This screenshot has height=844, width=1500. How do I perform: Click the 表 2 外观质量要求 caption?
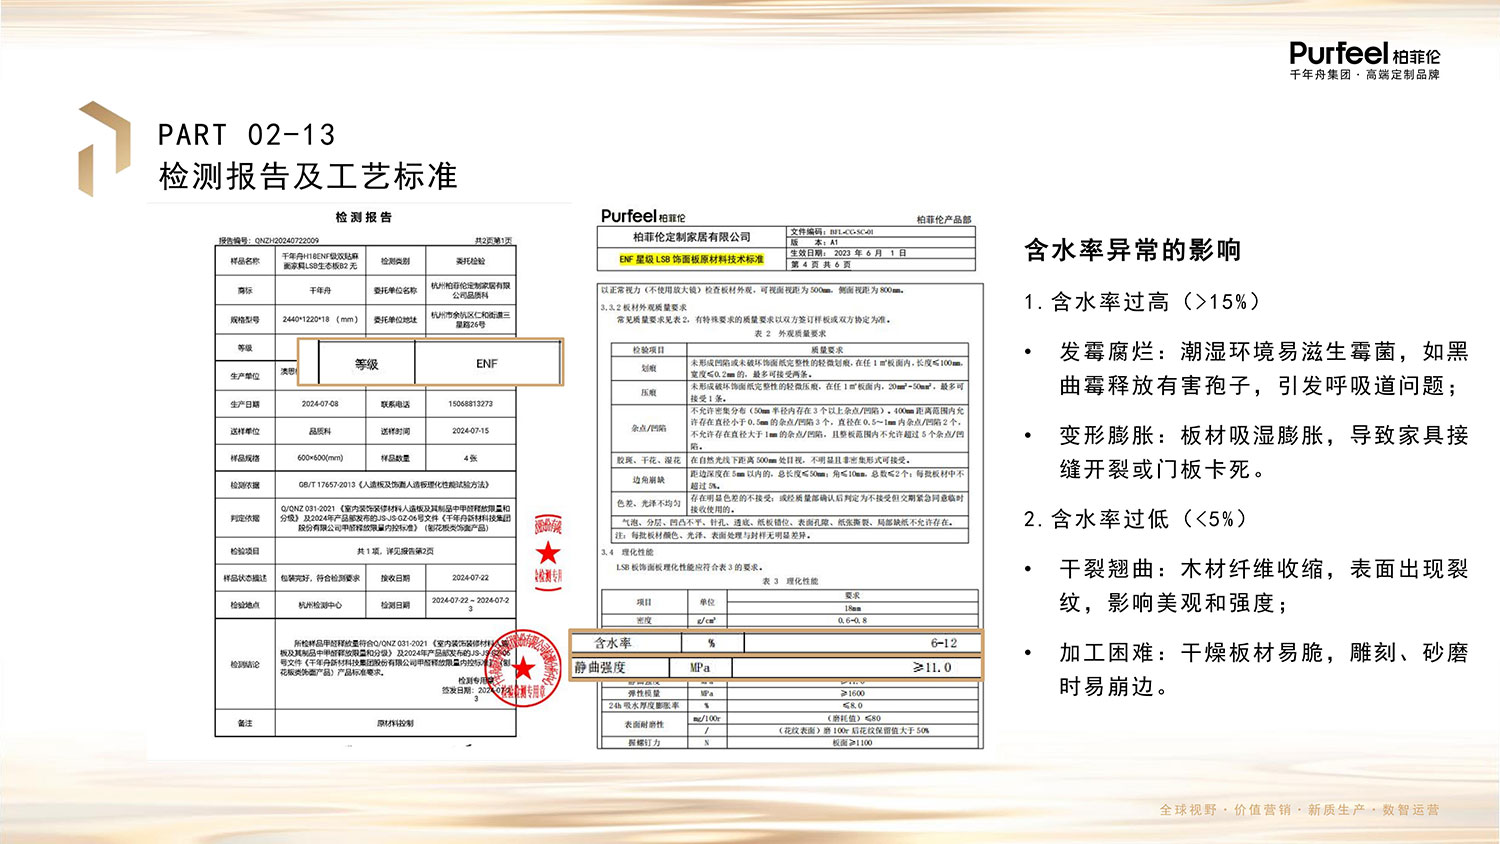pos(790,333)
